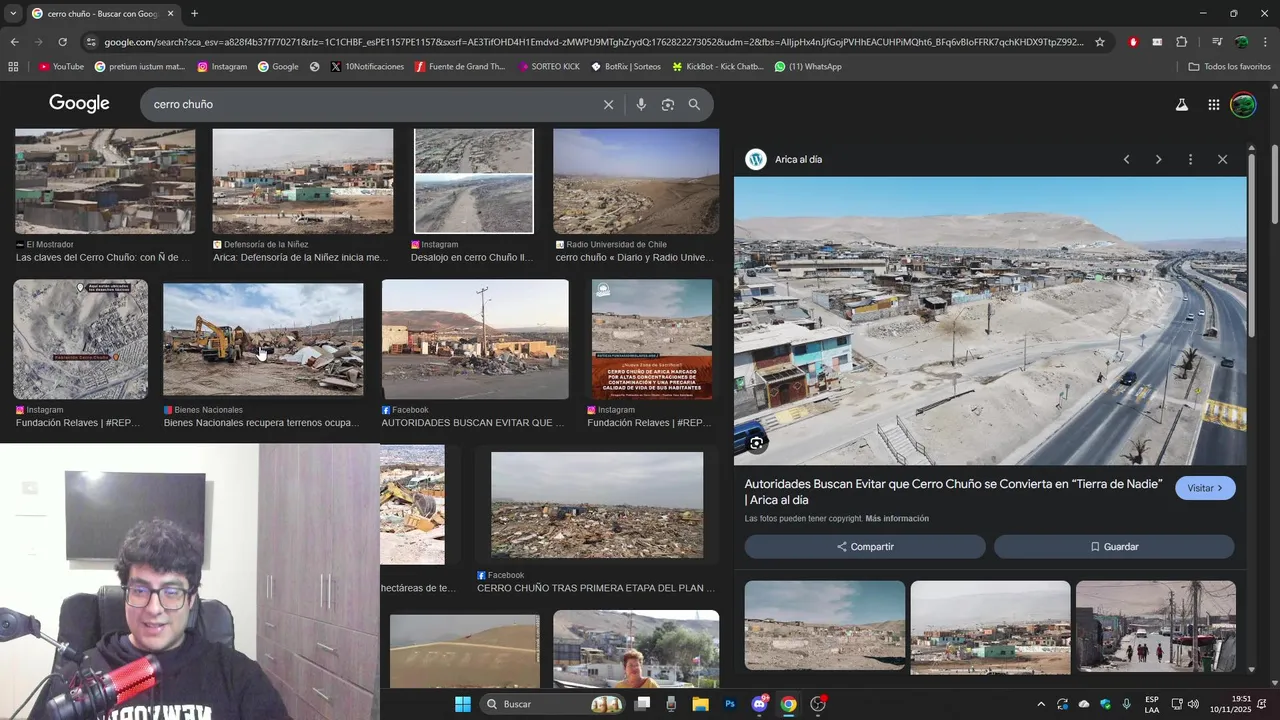Open large preview image of Cerro Chuño
Viewport: 1280px width, 720px height.
click(x=990, y=321)
